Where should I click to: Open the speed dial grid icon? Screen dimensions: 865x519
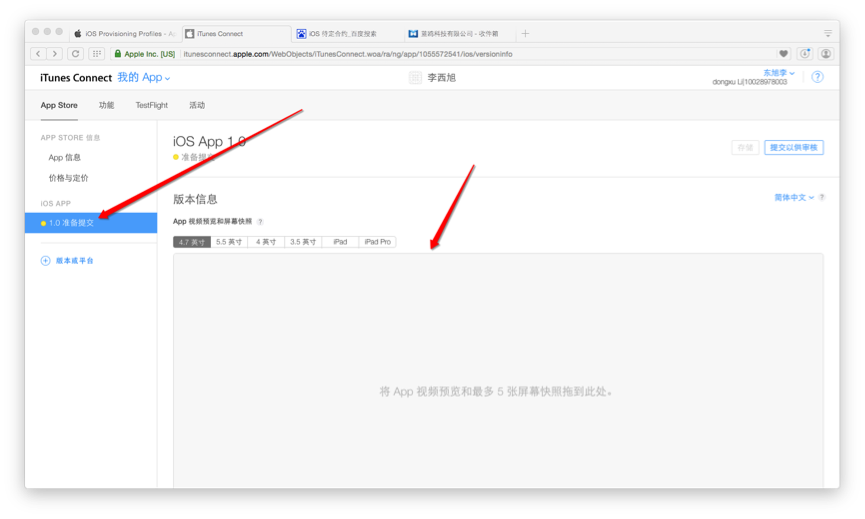tap(97, 53)
